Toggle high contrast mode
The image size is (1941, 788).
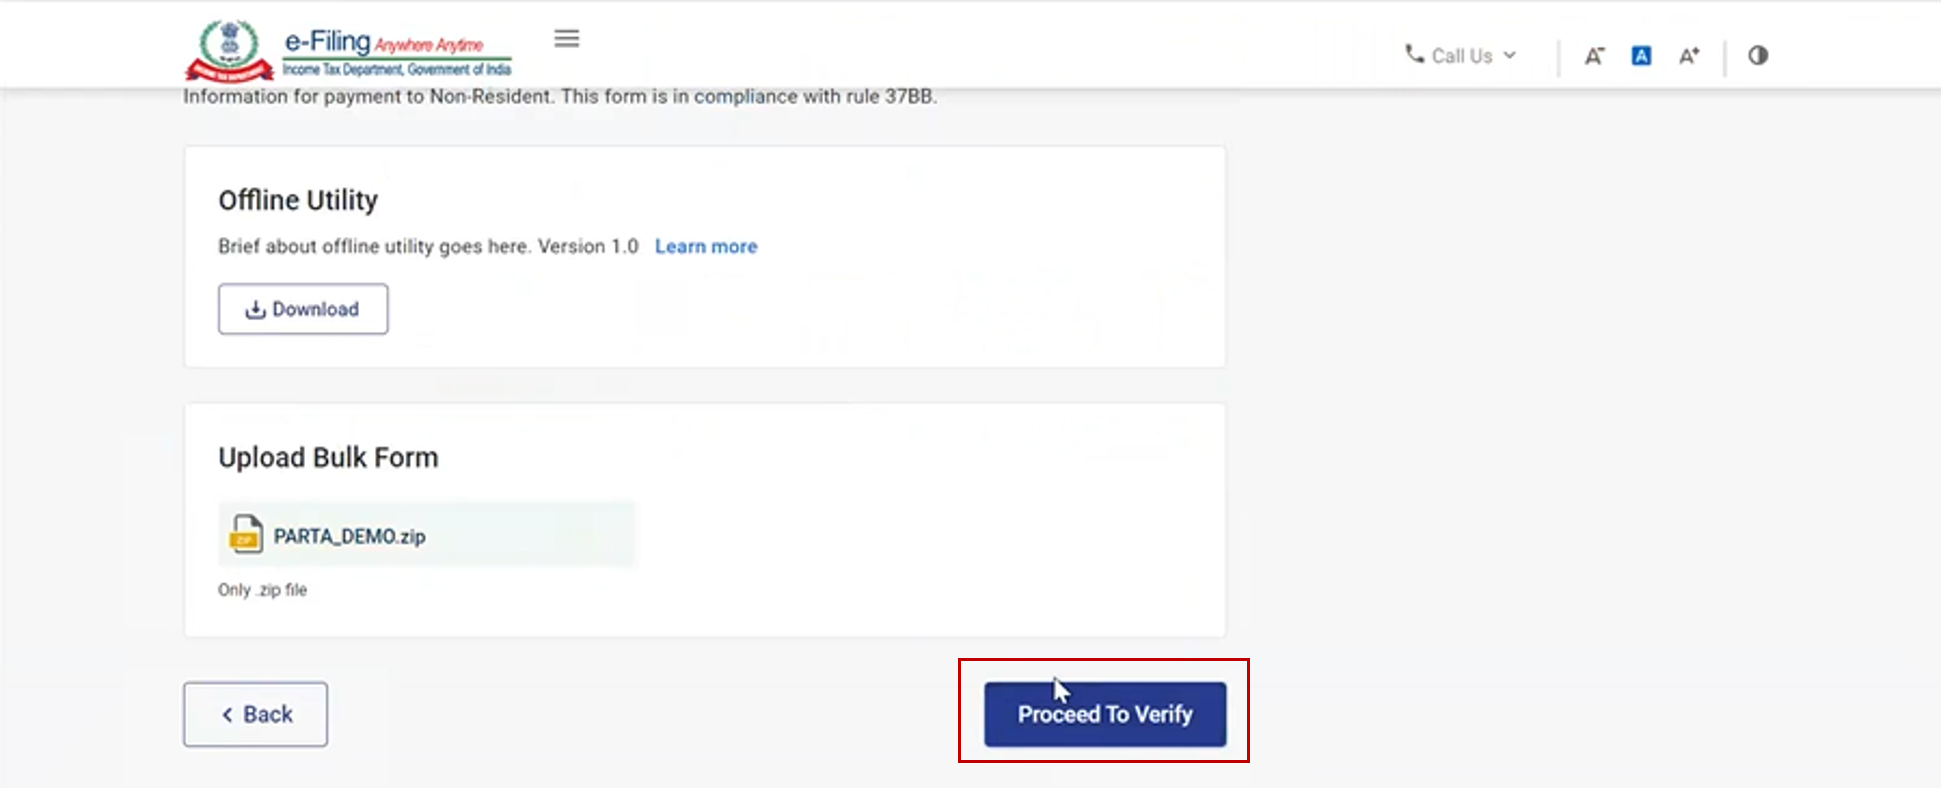tap(1758, 56)
